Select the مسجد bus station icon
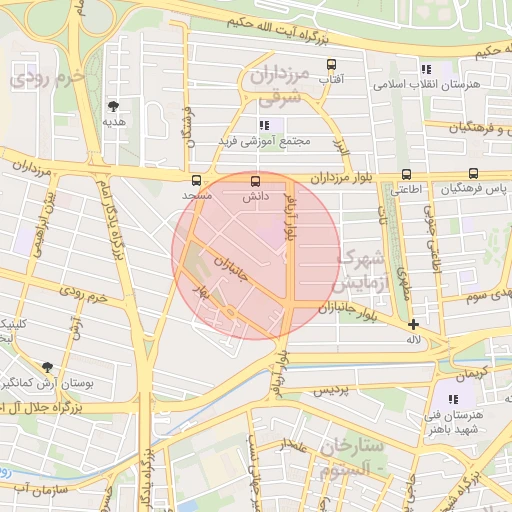Screen dimensions: 512x512 (196, 181)
